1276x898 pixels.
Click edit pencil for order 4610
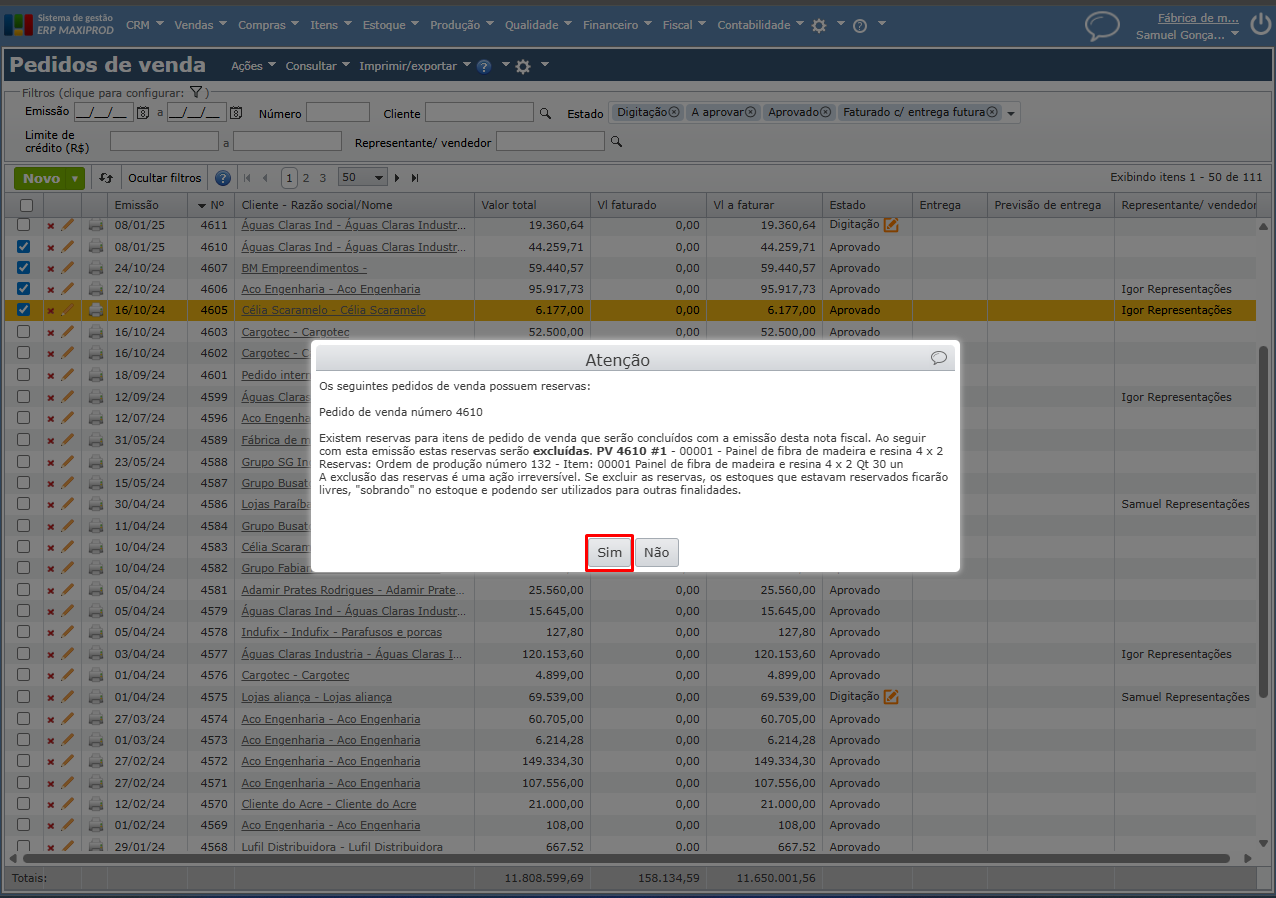(68, 247)
